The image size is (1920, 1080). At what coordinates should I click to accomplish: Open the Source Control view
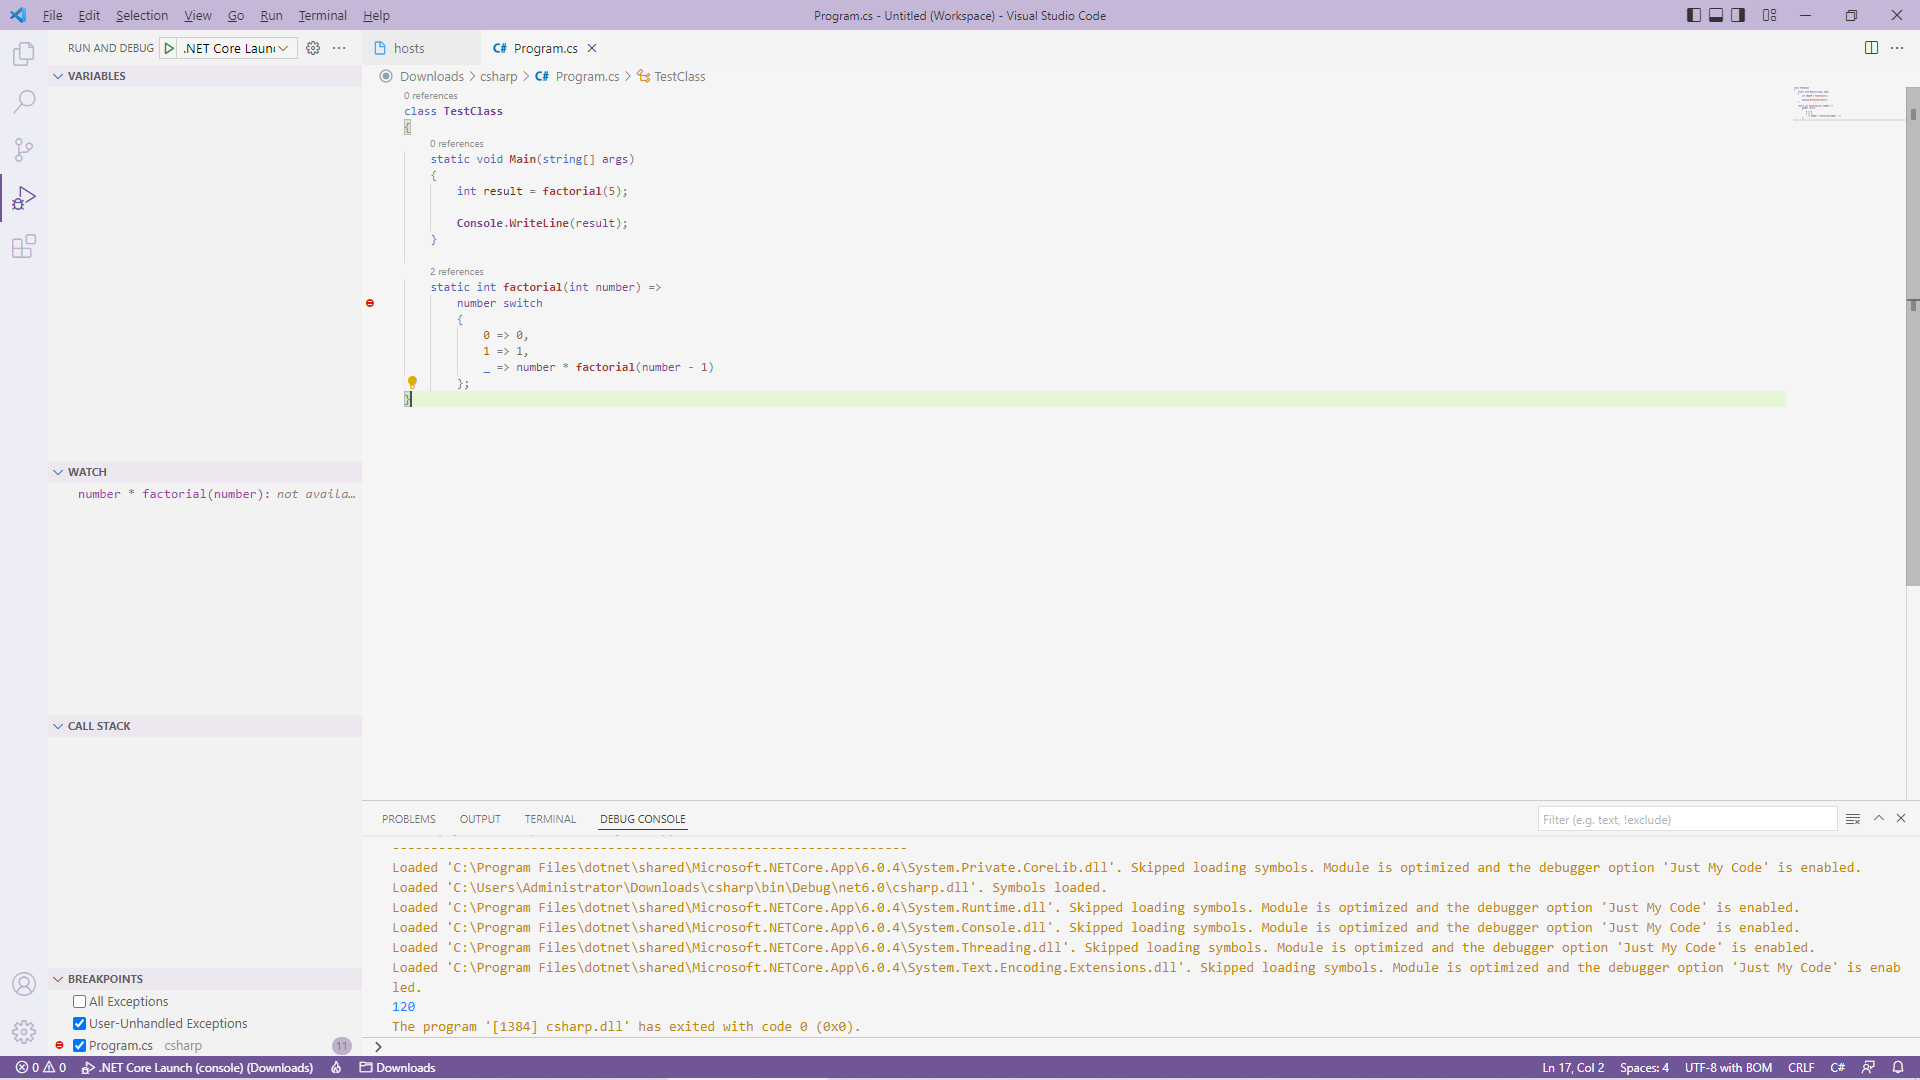pyautogui.click(x=24, y=150)
